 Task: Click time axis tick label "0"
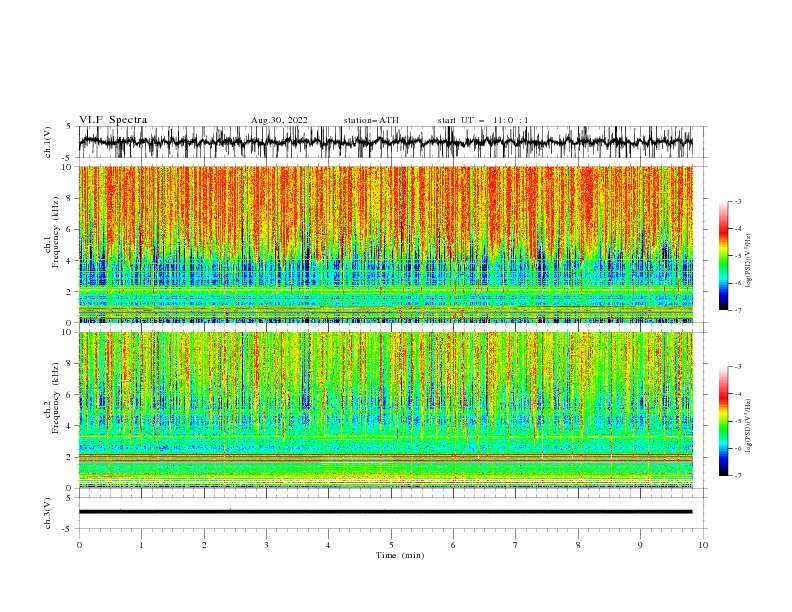[79, 545]
